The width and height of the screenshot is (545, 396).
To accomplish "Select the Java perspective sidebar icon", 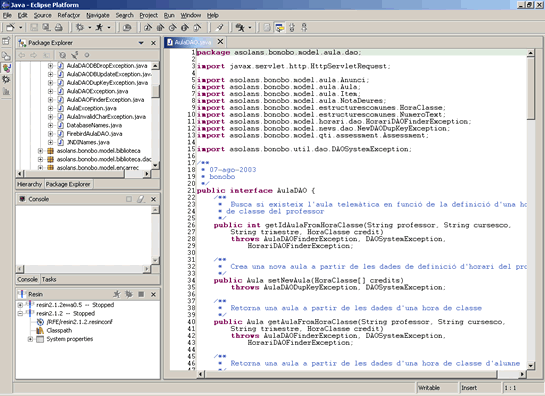I will pyautogui.click(x=6, y=68).
